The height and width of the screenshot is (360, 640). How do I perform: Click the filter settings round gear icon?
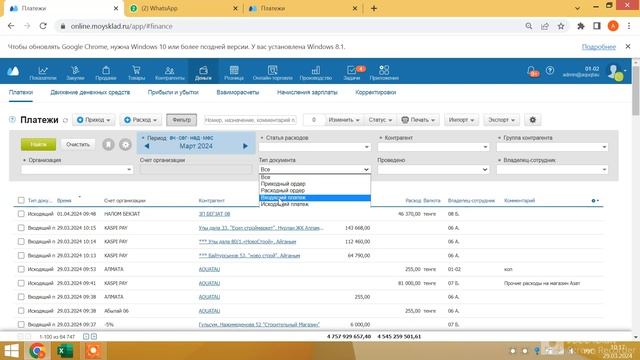tap(125, 144)
